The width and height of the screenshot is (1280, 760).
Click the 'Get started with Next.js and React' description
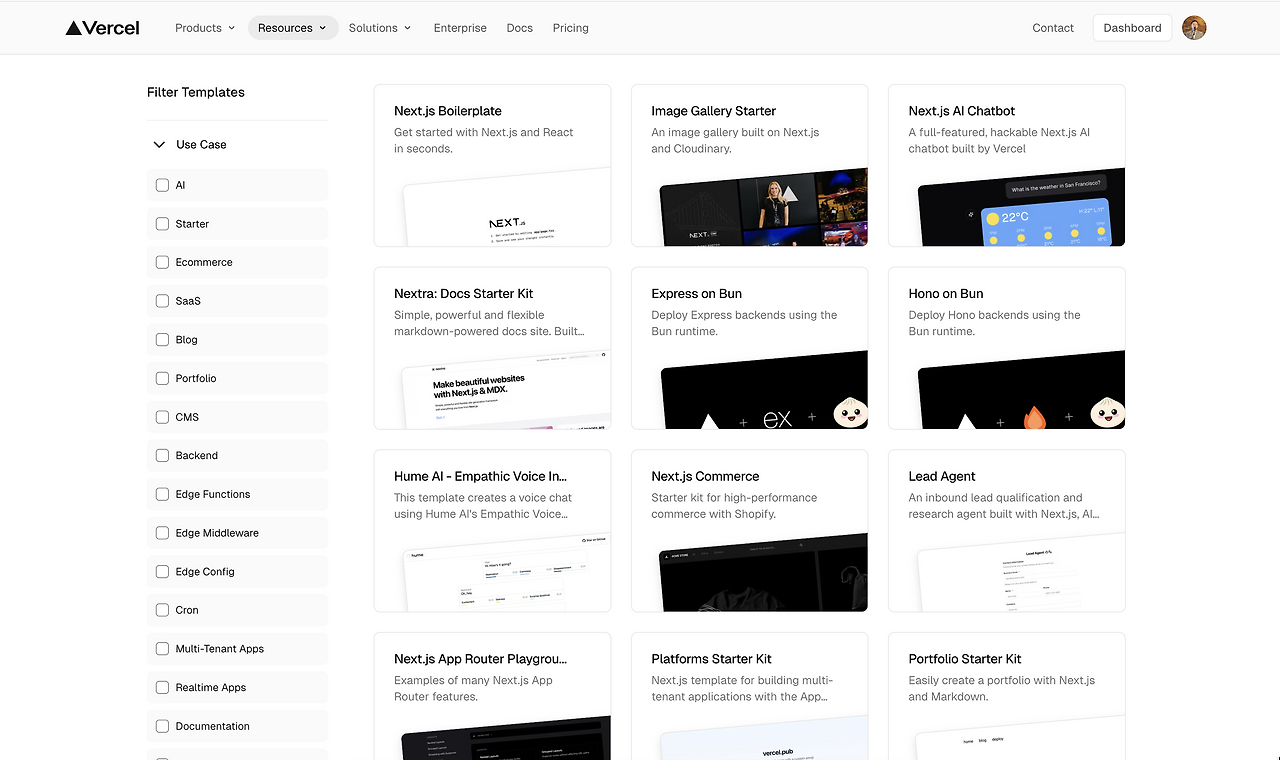coord(484,140)
